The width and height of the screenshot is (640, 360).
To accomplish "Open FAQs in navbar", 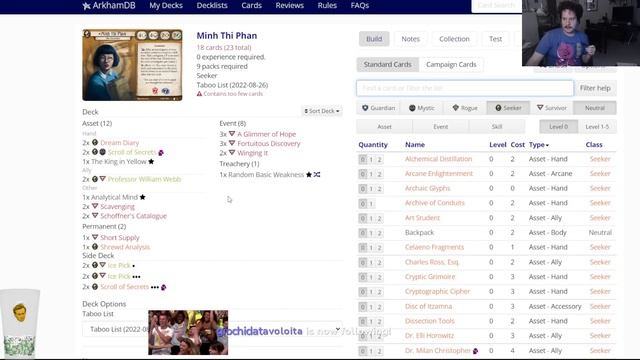I will pyautogui.click(x=360, y=5).
